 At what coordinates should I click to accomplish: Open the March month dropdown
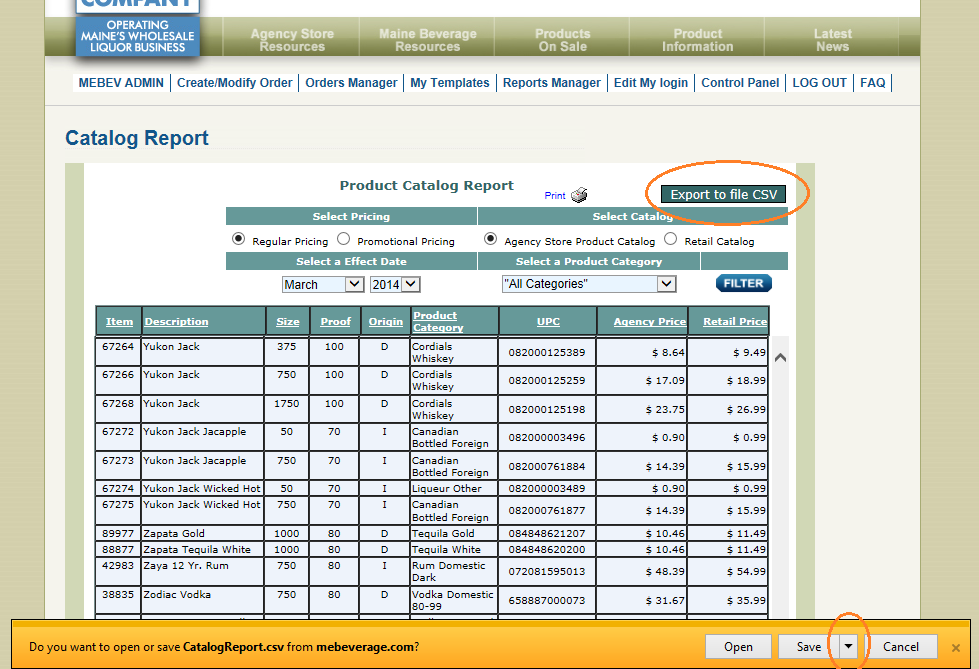(x=323, y=284)
